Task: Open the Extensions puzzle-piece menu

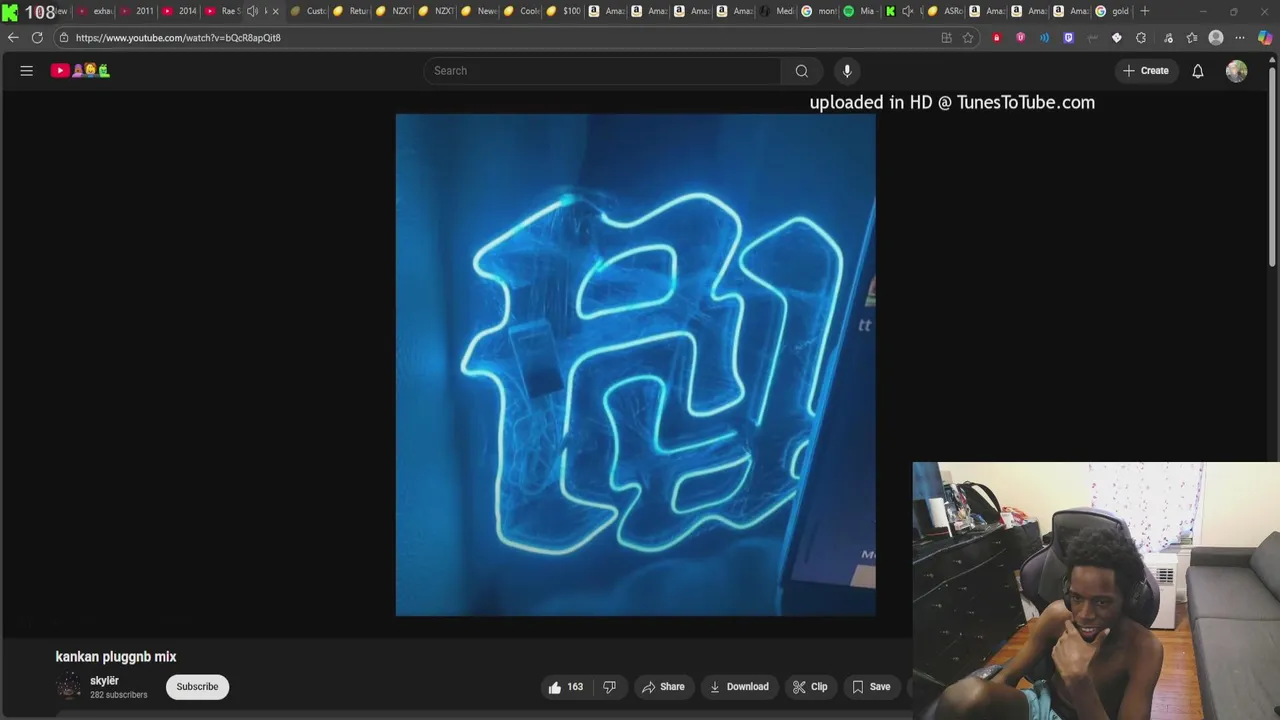Action: 1141,38
